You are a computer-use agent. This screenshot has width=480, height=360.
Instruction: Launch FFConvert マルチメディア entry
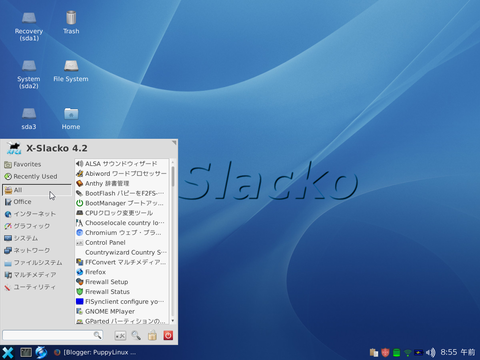(121, 262)
